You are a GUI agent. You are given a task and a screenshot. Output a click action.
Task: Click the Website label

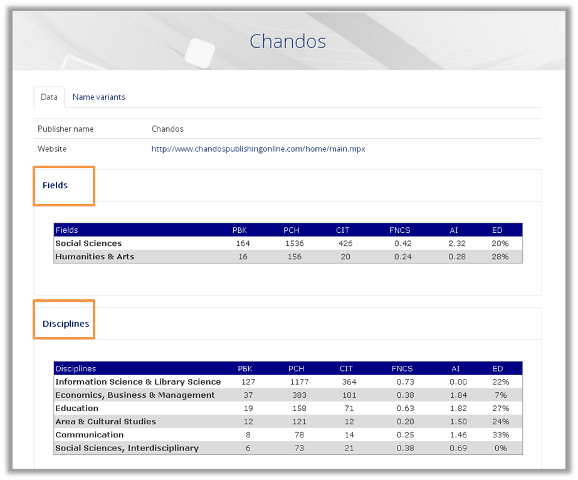click(x=52, y=149)
